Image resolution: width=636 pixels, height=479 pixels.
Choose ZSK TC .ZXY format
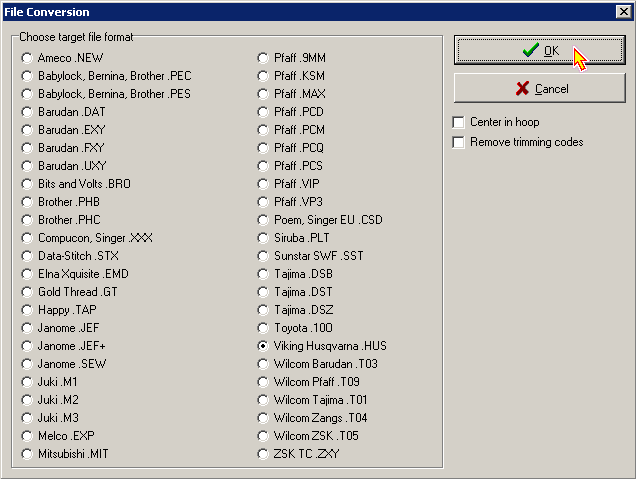[x=264, y=454]
